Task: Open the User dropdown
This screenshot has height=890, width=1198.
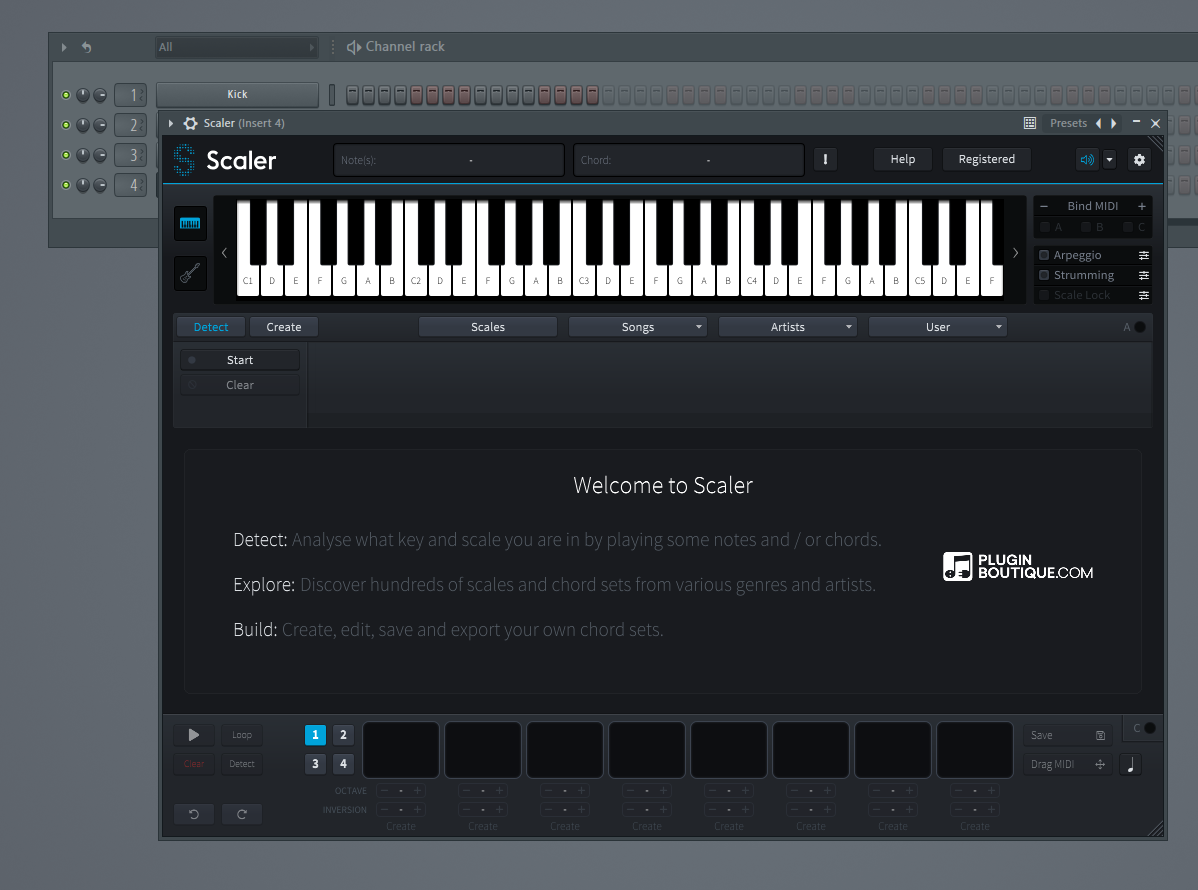Action: pos(937,327)
